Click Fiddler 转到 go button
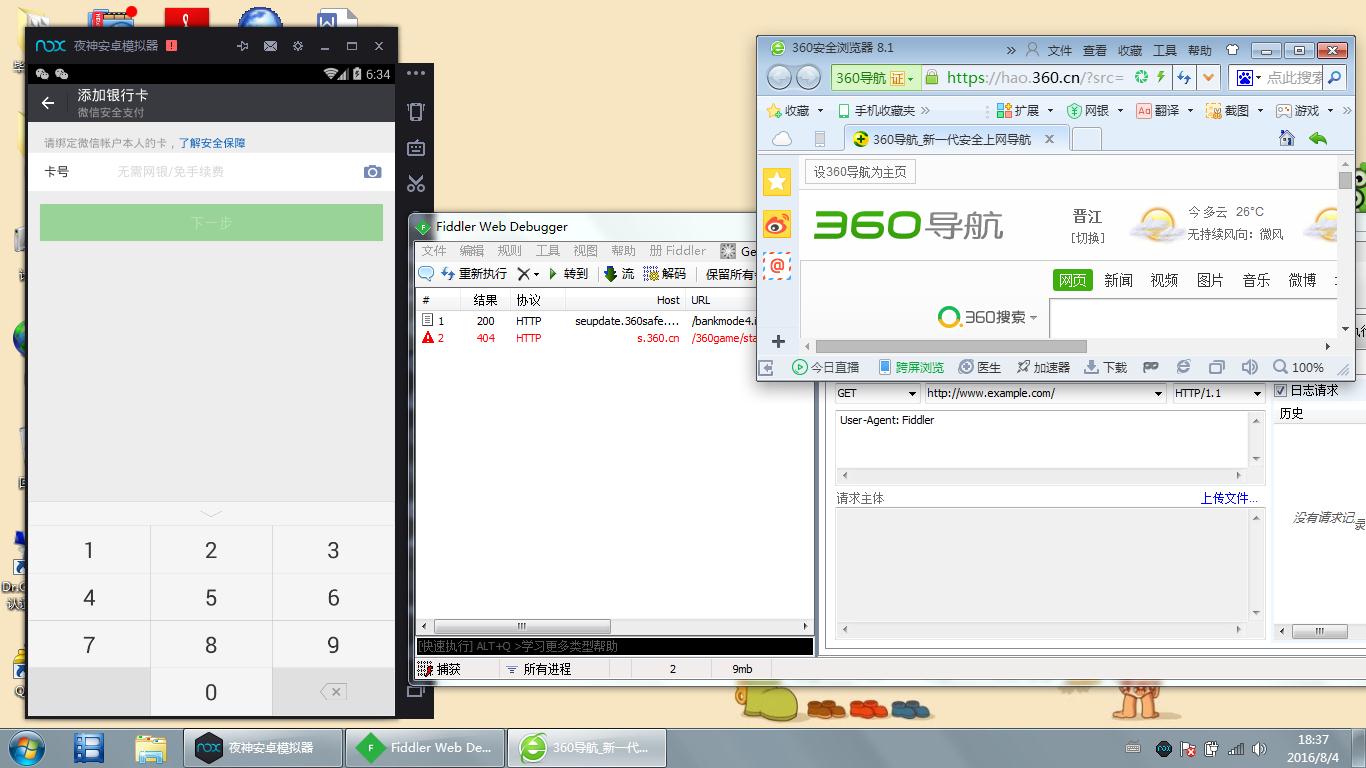 coord(568,273)
